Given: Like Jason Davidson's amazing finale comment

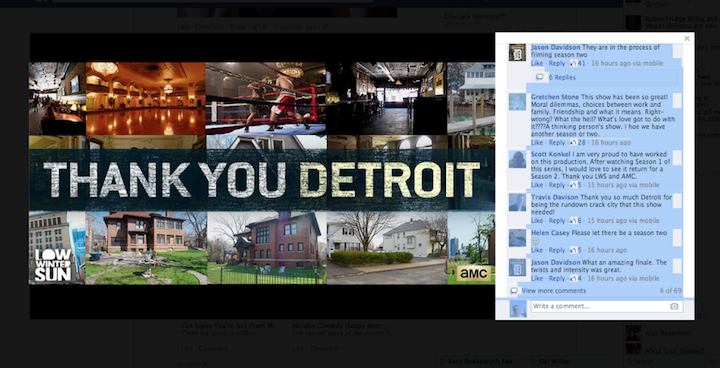Looking at the screenshot, I should pyautogui.click(x=537, y=278).
